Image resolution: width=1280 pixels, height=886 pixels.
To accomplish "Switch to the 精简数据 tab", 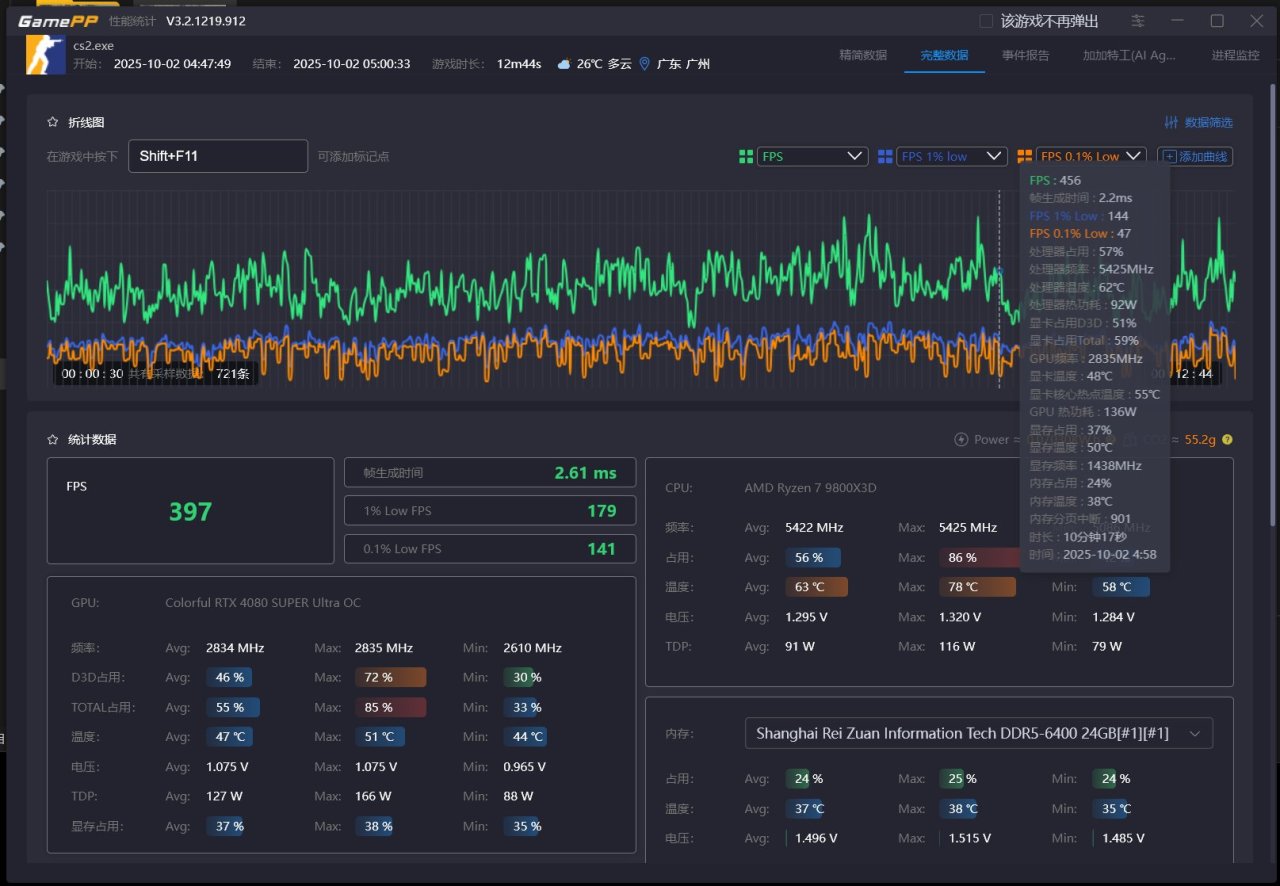I will 862,56.
